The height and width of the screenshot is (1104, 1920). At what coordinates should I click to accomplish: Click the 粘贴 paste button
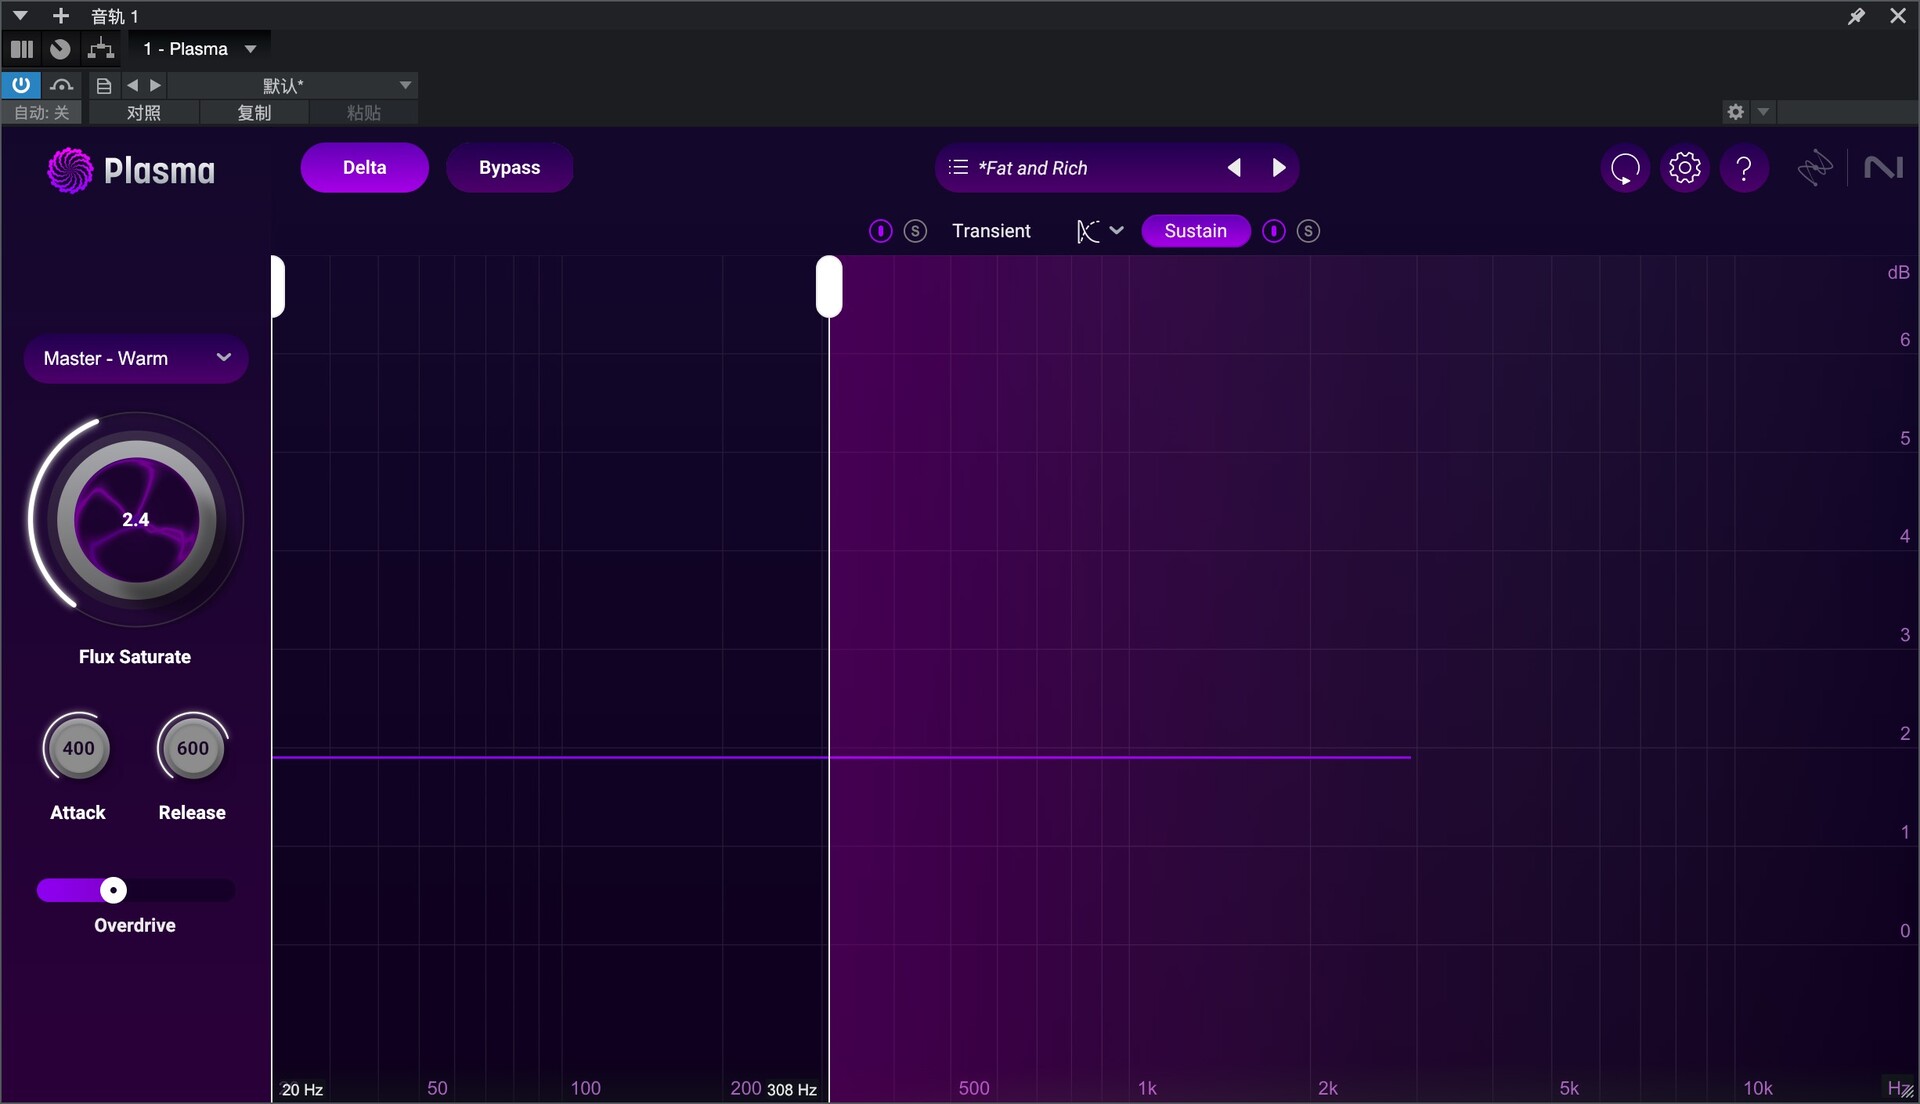tap(363, 113)
